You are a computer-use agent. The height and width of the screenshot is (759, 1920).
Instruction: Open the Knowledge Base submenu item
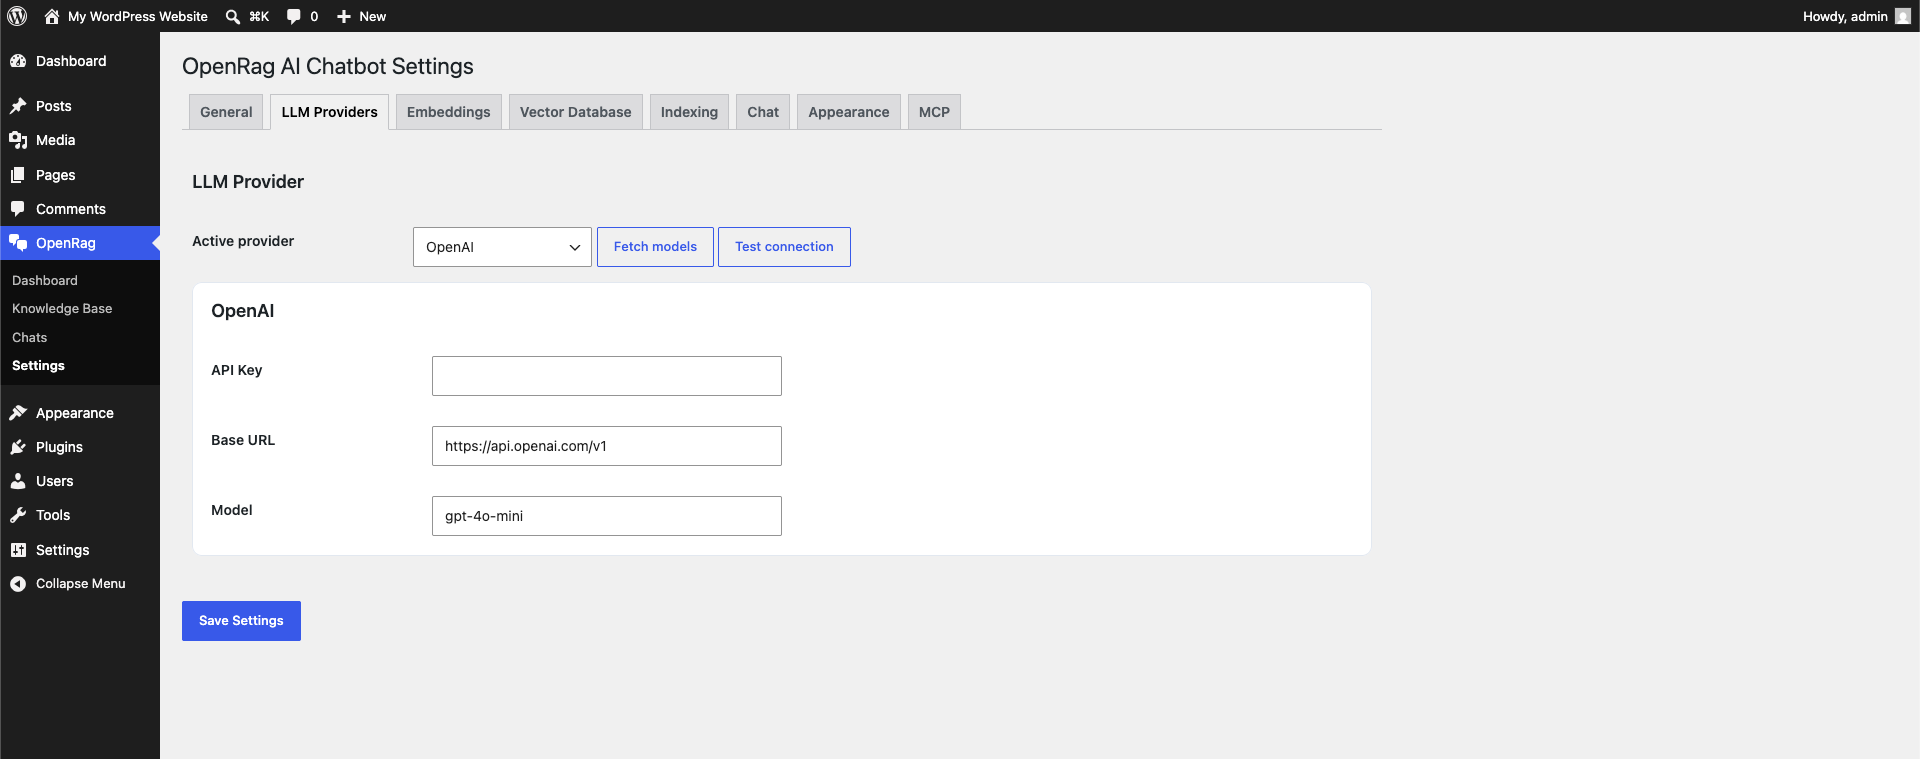coord(62,309)
